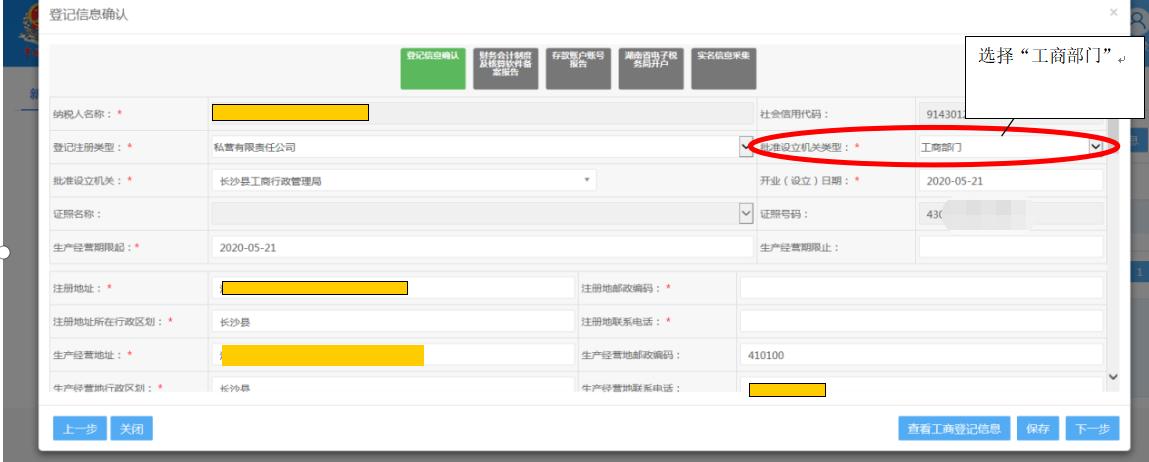Click the 注册地联系电话 input field
Viewport: 1149px width, 462px height.
(921, 321)
